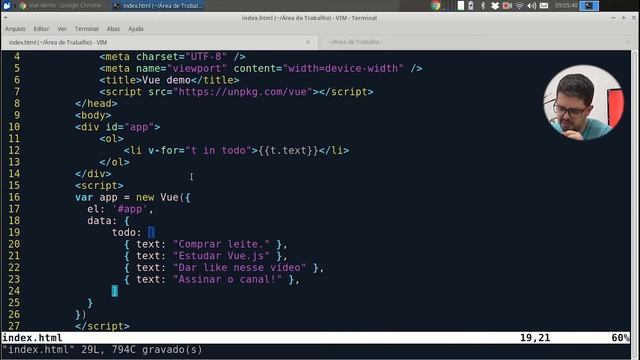640x360 pixels.
Task: Open the battery status indicator
Action: click(x=470, y=6)
